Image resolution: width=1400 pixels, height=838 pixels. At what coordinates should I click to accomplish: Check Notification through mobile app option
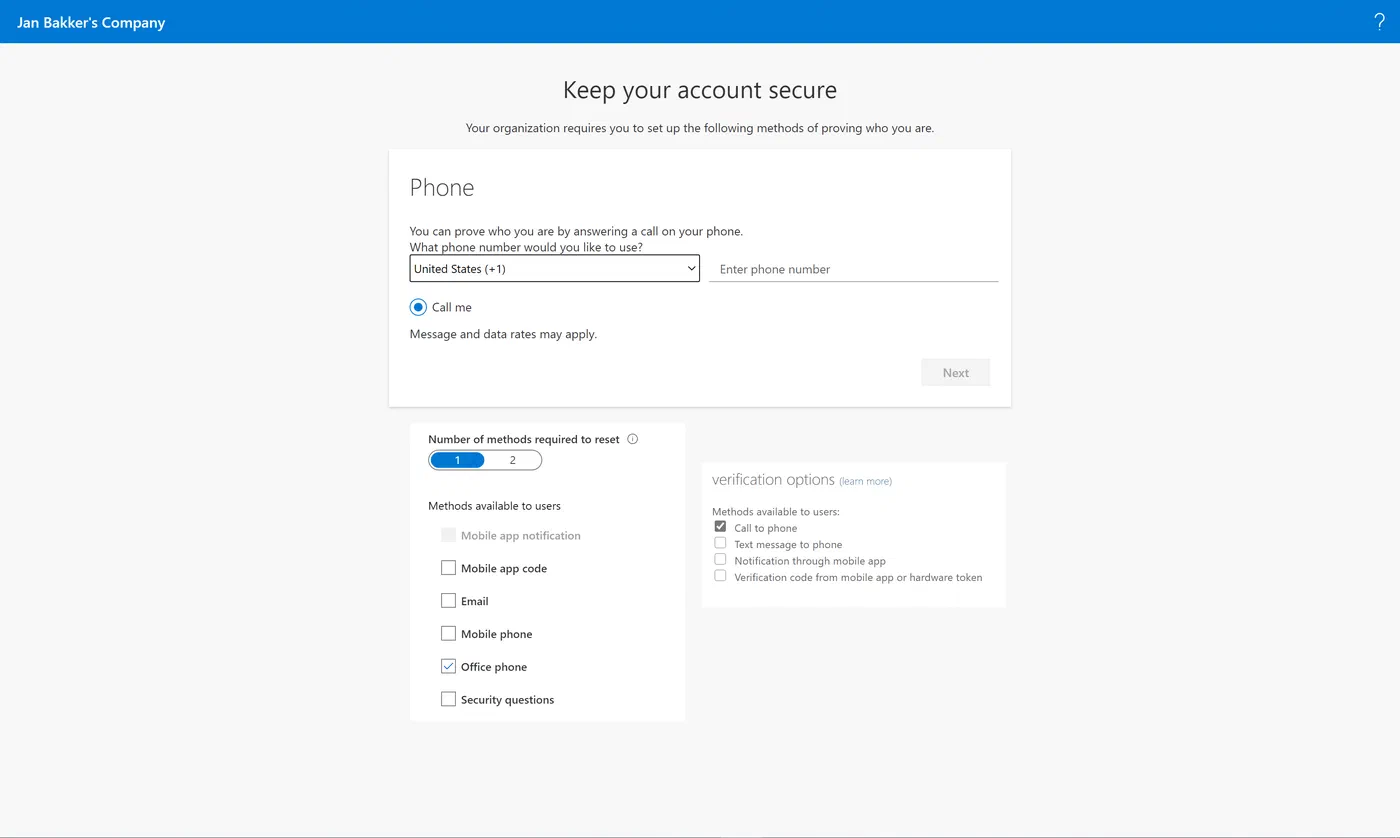tap(720, 560)
